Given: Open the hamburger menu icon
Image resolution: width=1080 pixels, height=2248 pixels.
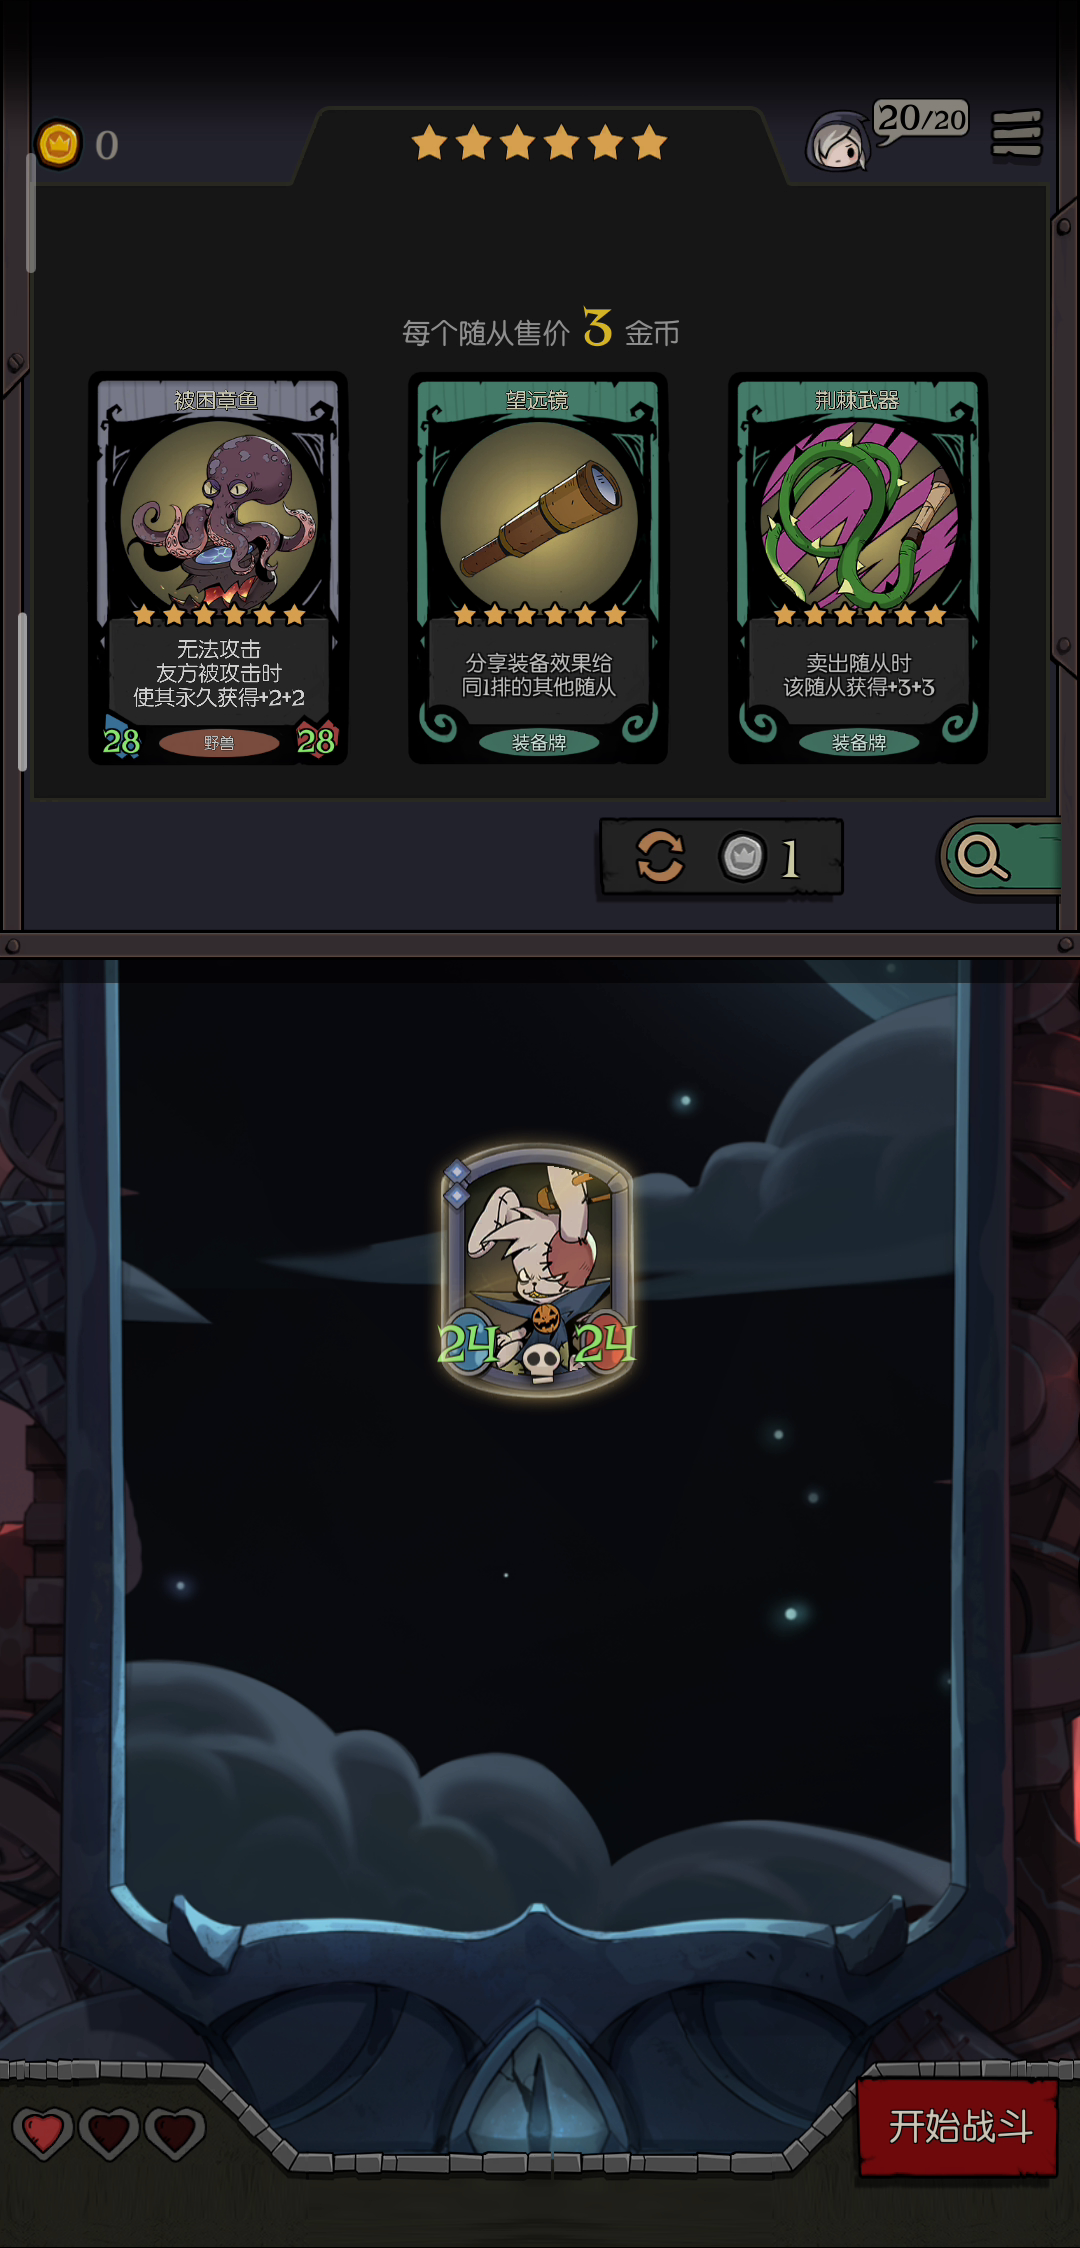Looking at the screenshot, I should [1016, 134].
